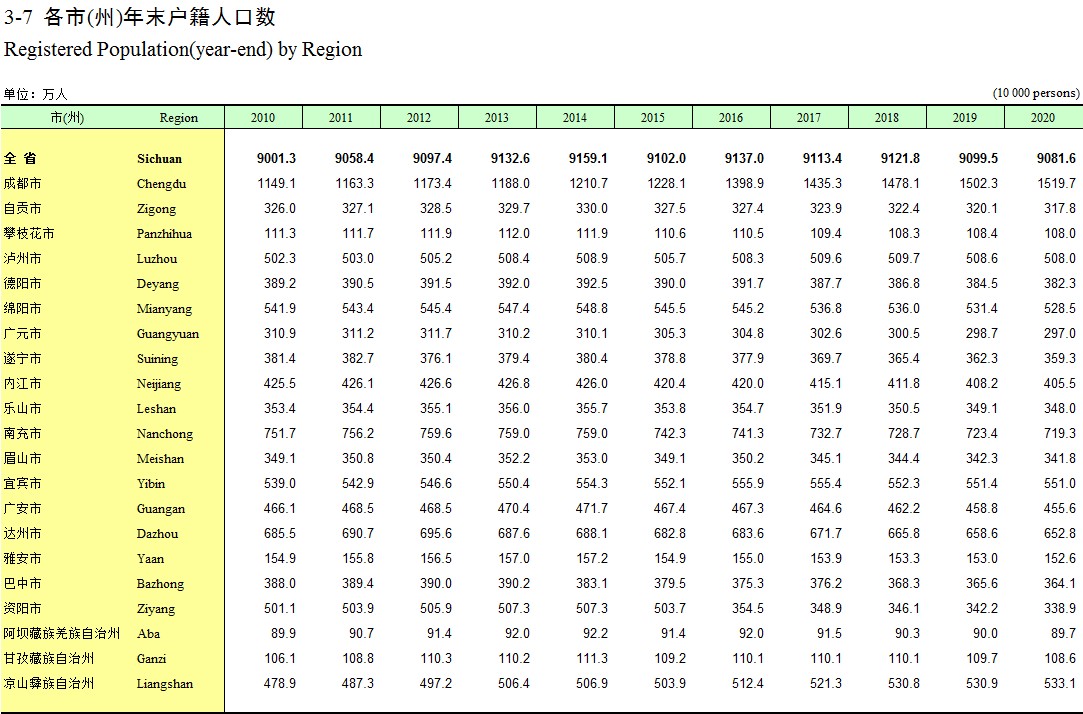The image size is (1083, 714).
Task: Select the Ziyang row label
Action: click(x=155, y=608)
